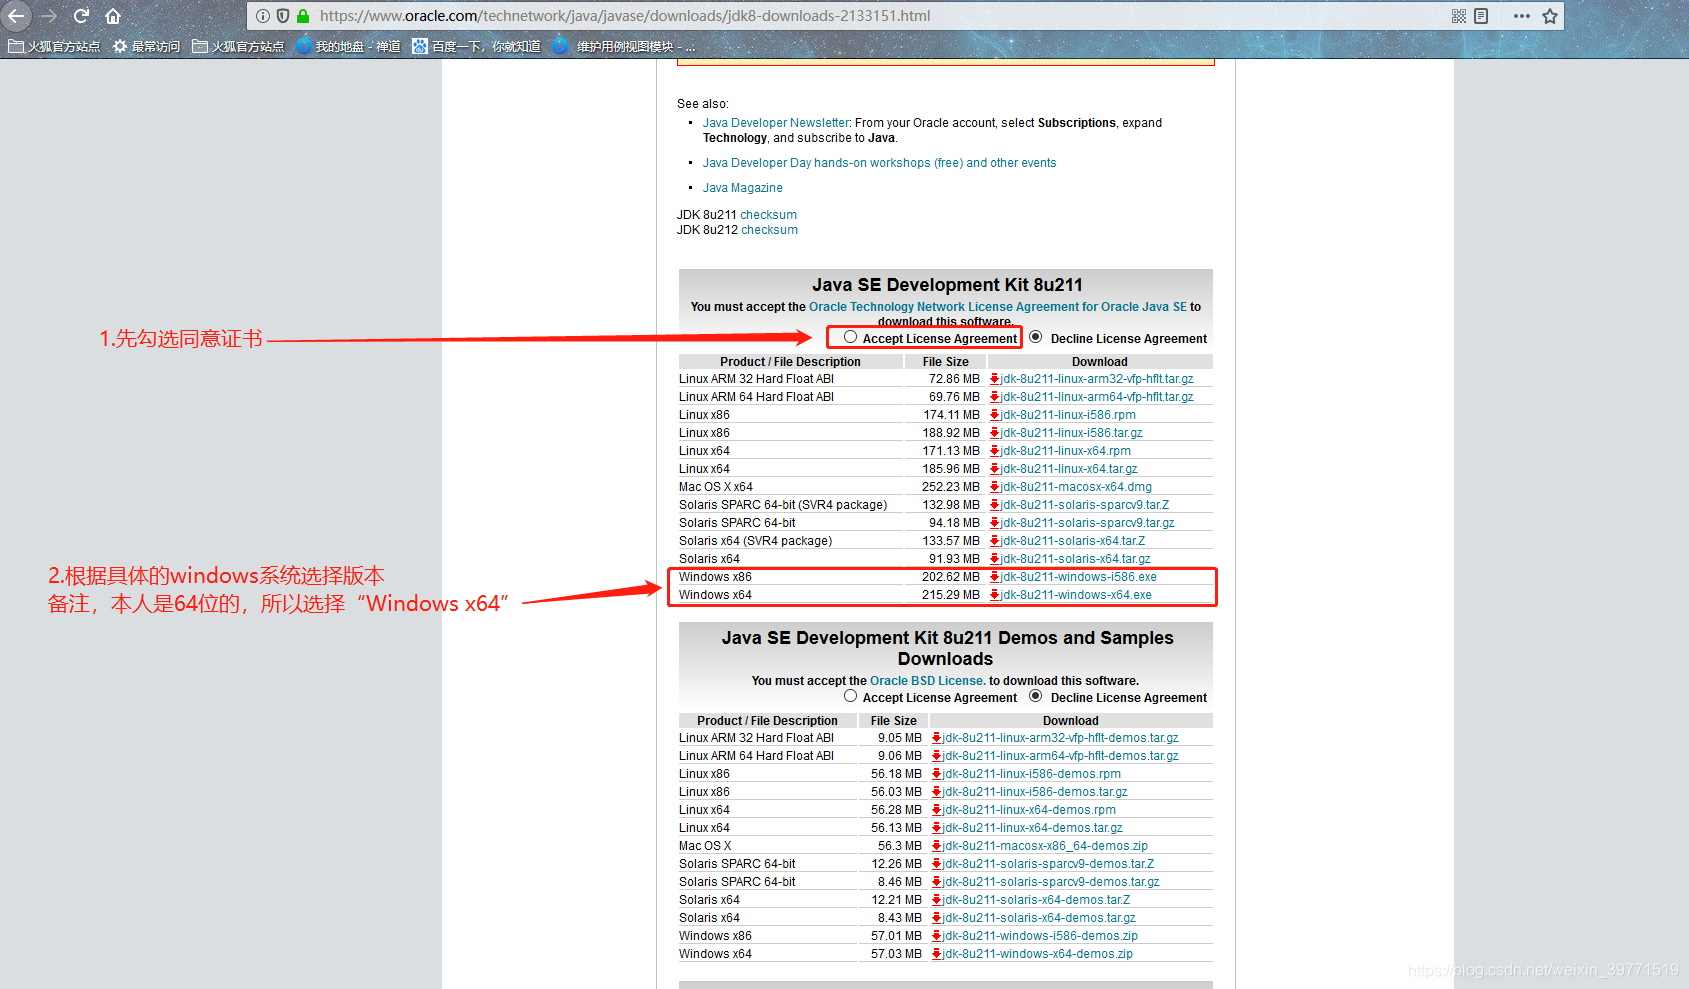Open the Oracle BSD License link
The height and width of the screenshot is (989, 1689).
927,681
